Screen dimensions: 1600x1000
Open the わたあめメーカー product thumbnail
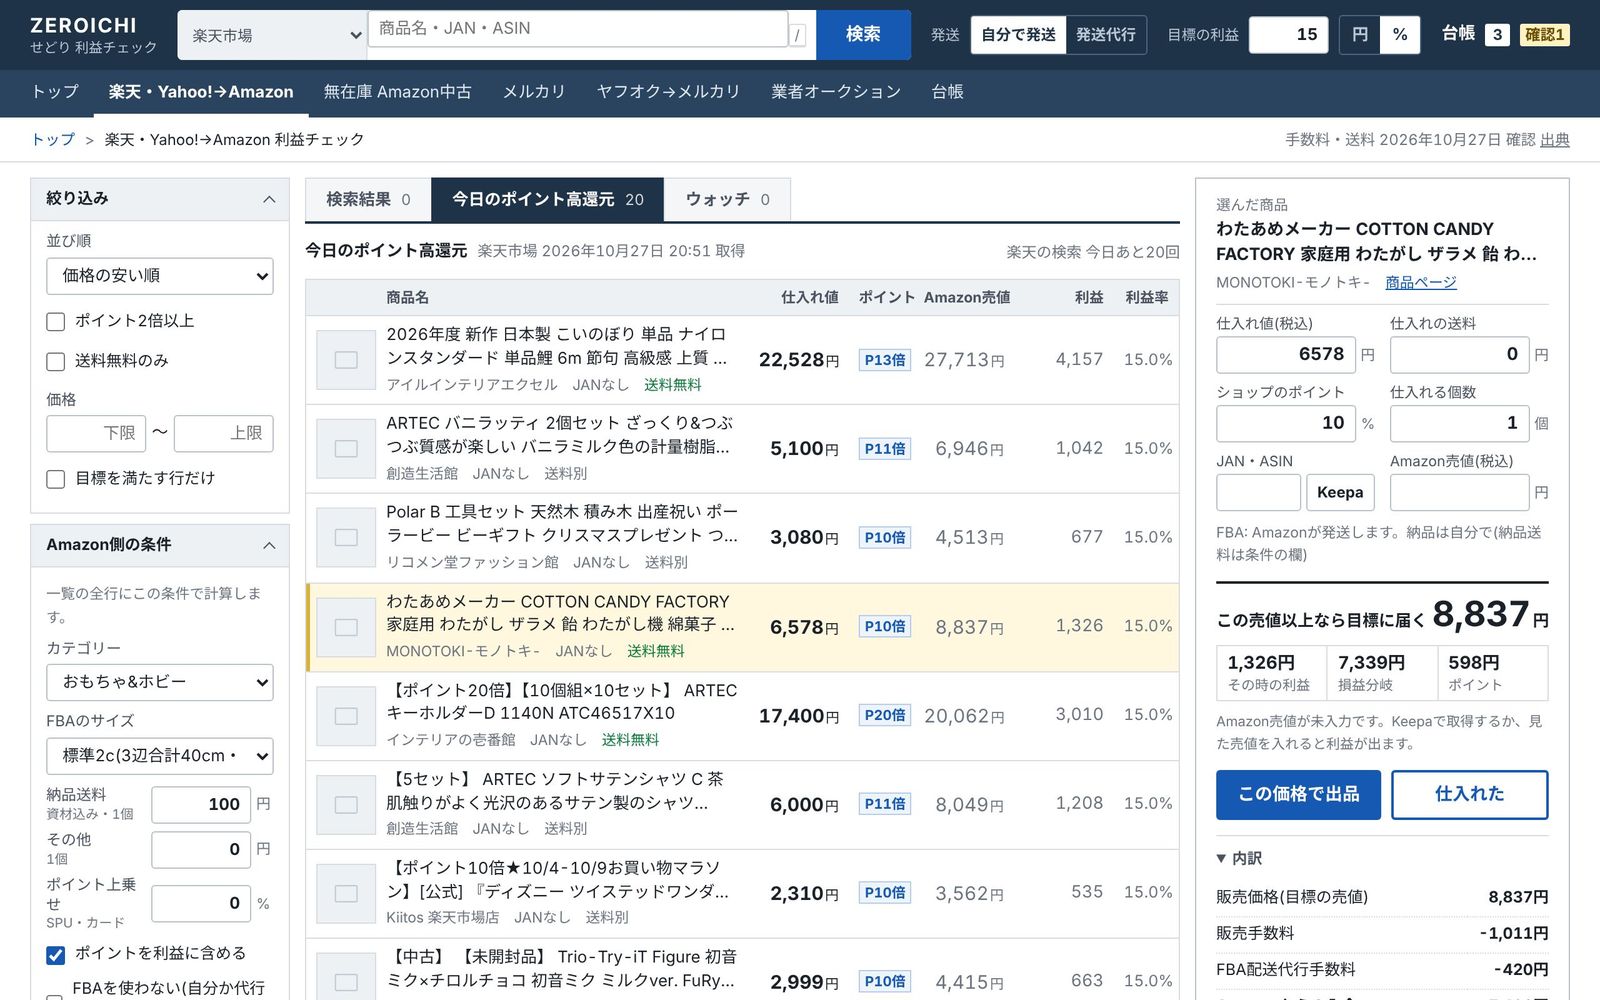point(346,627)
